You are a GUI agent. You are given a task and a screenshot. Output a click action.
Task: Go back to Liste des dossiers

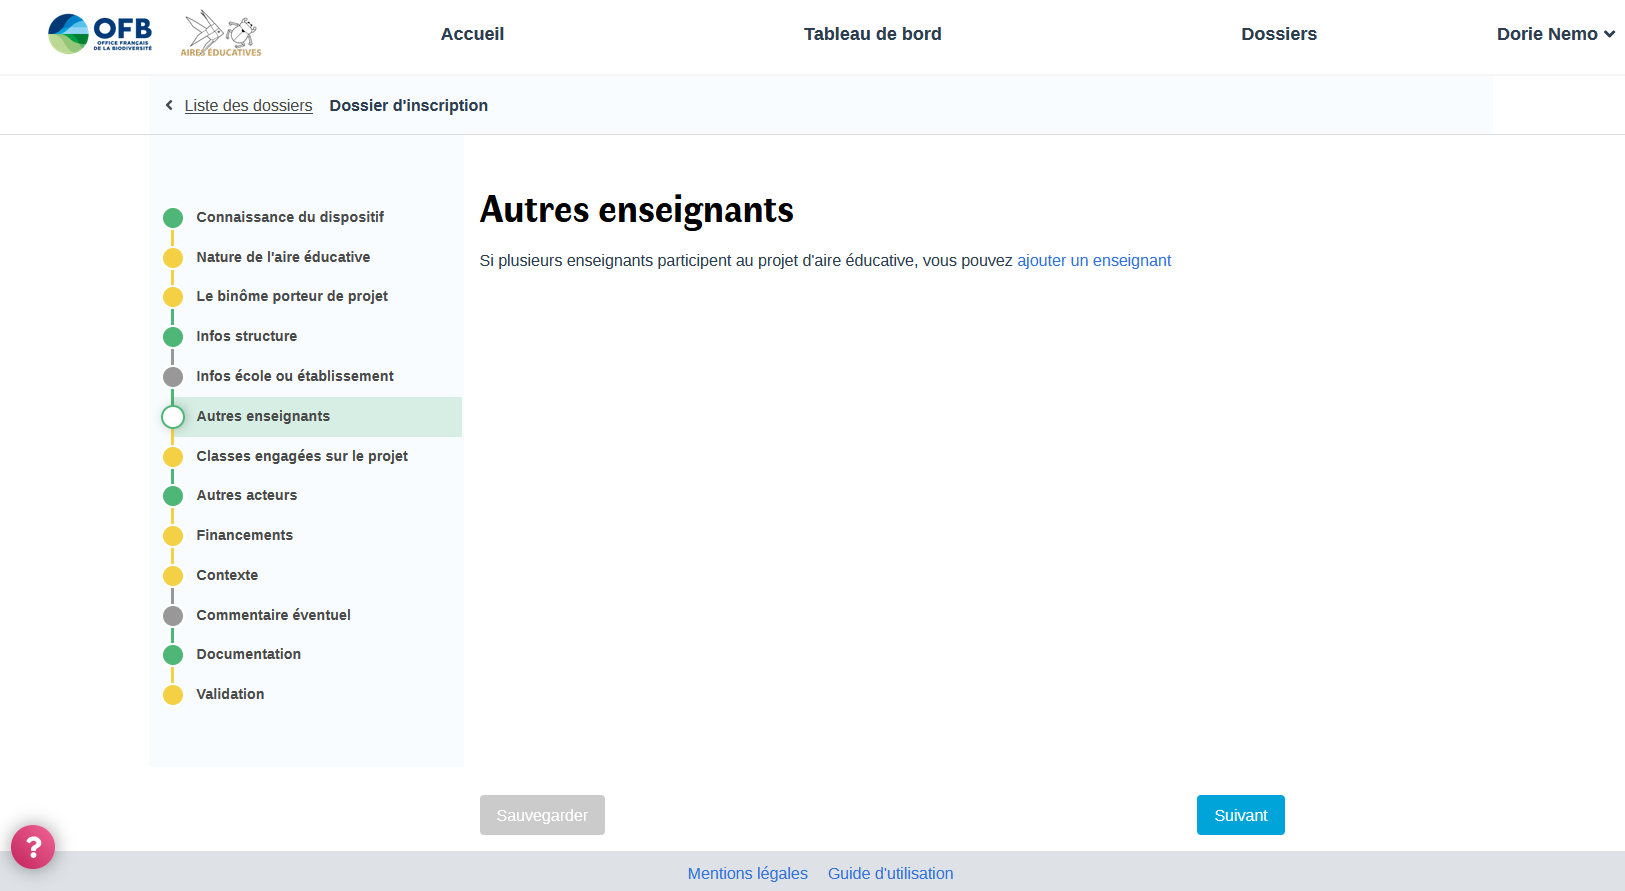(x=248, y=106)
